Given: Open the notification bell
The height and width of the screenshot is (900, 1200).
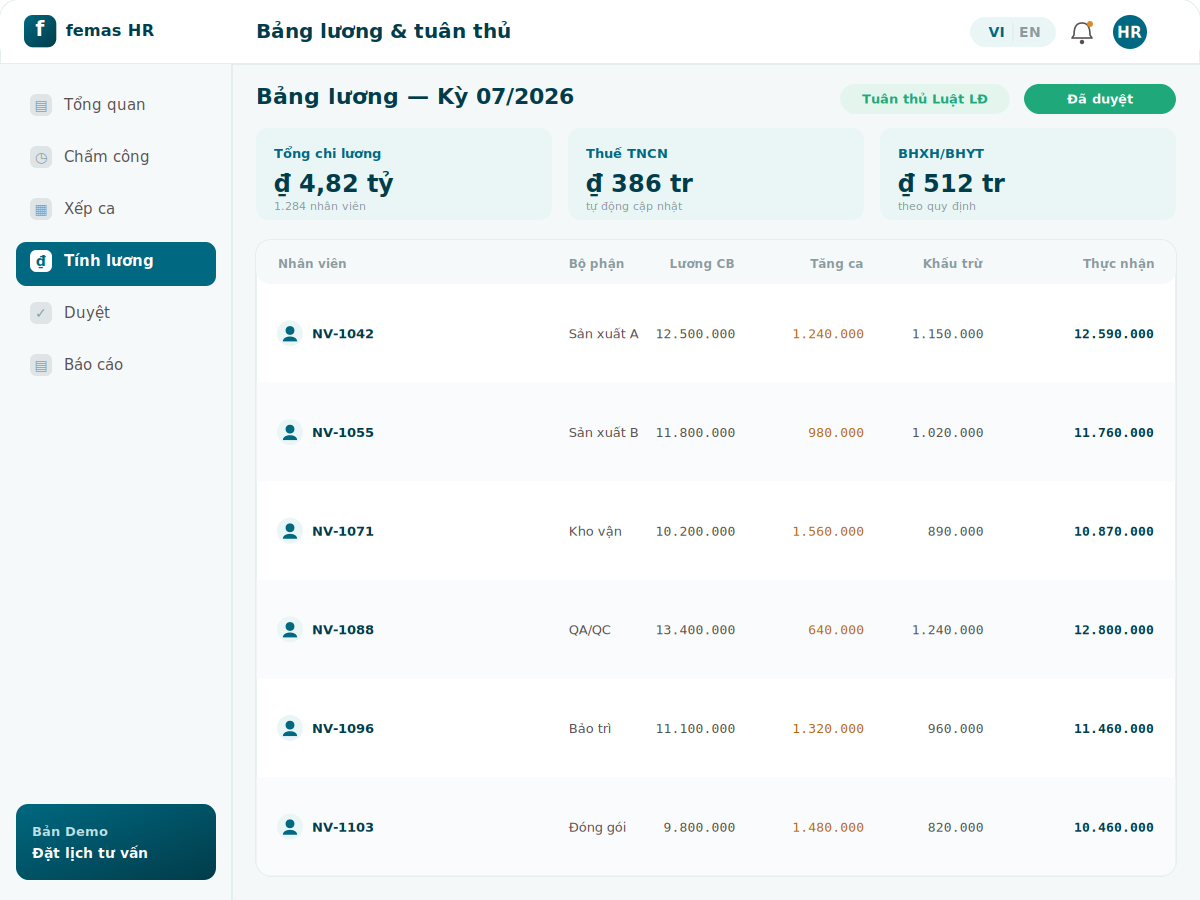Looking at the screenshot, I should click(1082, 32).
